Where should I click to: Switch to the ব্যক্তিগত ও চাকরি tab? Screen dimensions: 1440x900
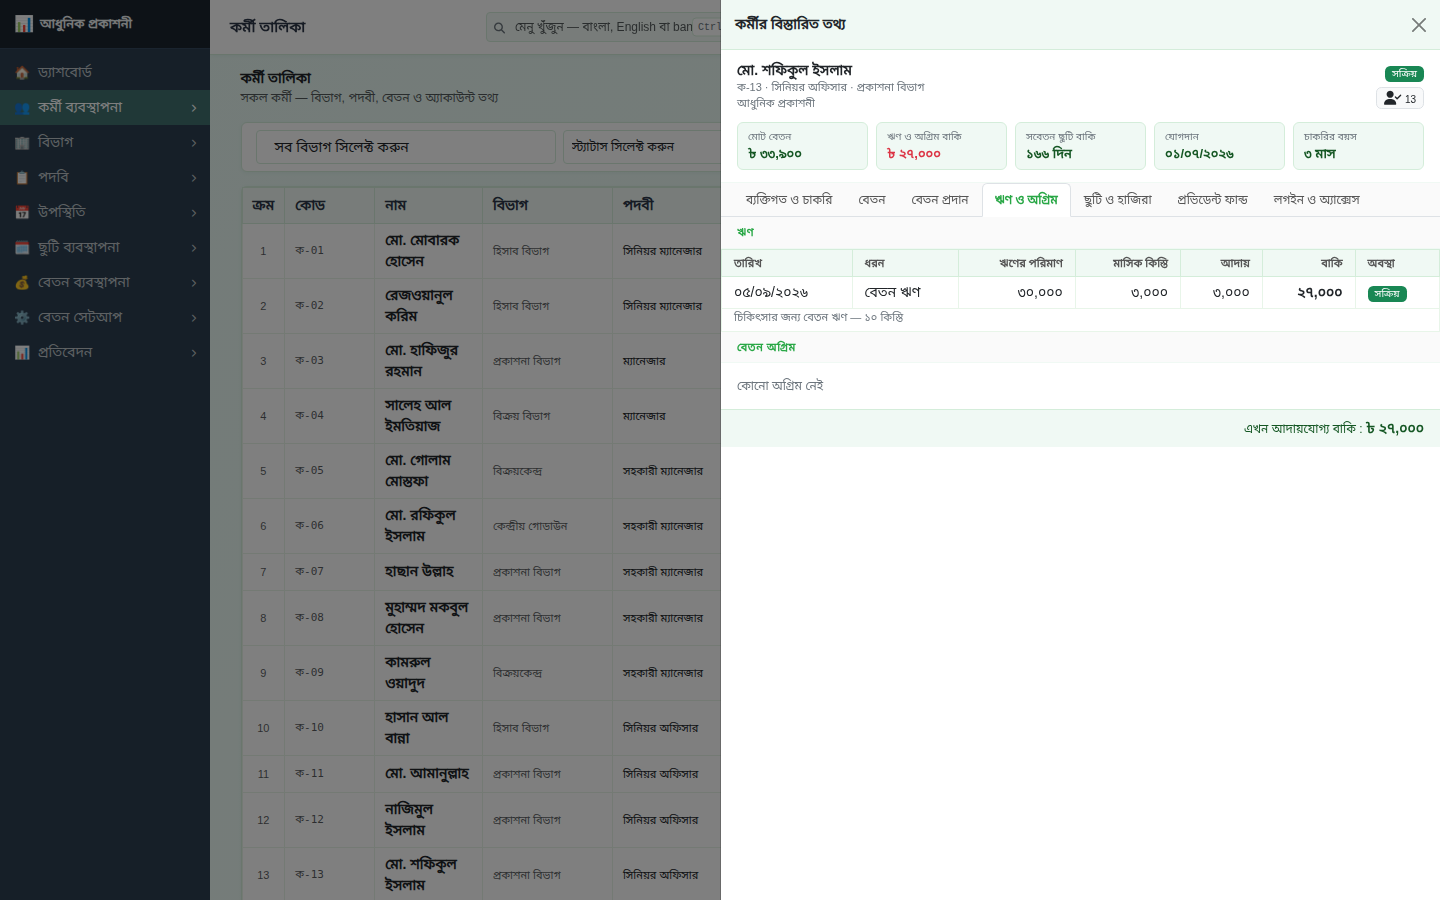click(x=789, y=200)
